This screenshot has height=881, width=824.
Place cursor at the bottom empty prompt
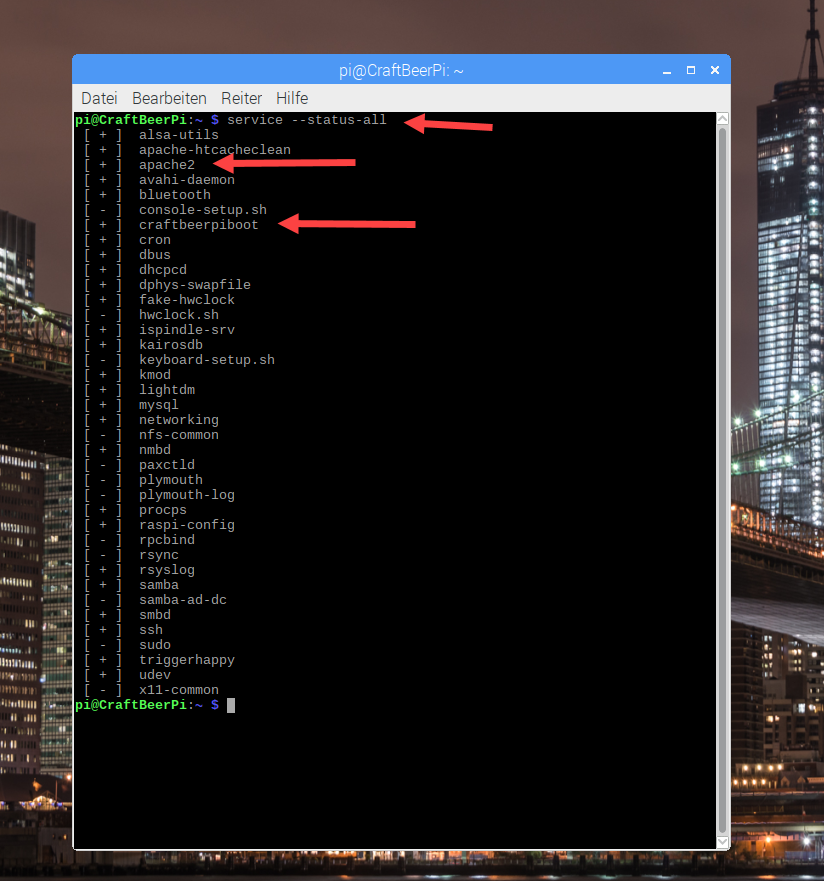click(x=231, y=705)
